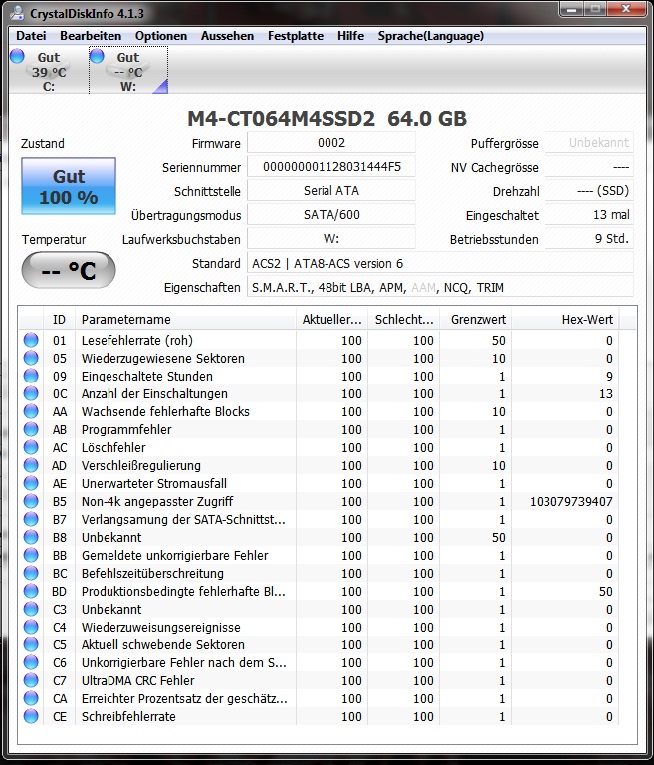Viewport: 654px width, 765px height.
Task: Click the Drehzahl field ---- (SSD)
Action: tap(589, 191)
